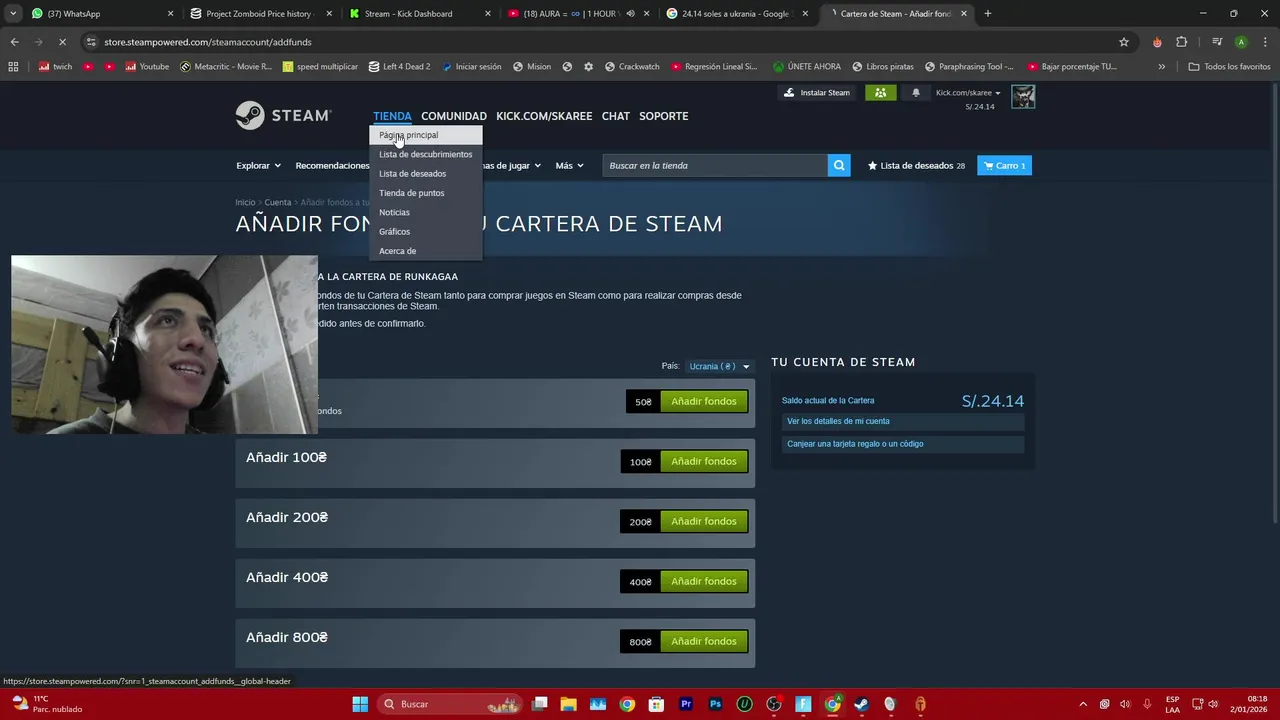The image size is (1280, 720).
Task: Click Añadir fondos for 100₴
Action: [x=704, y=461]
